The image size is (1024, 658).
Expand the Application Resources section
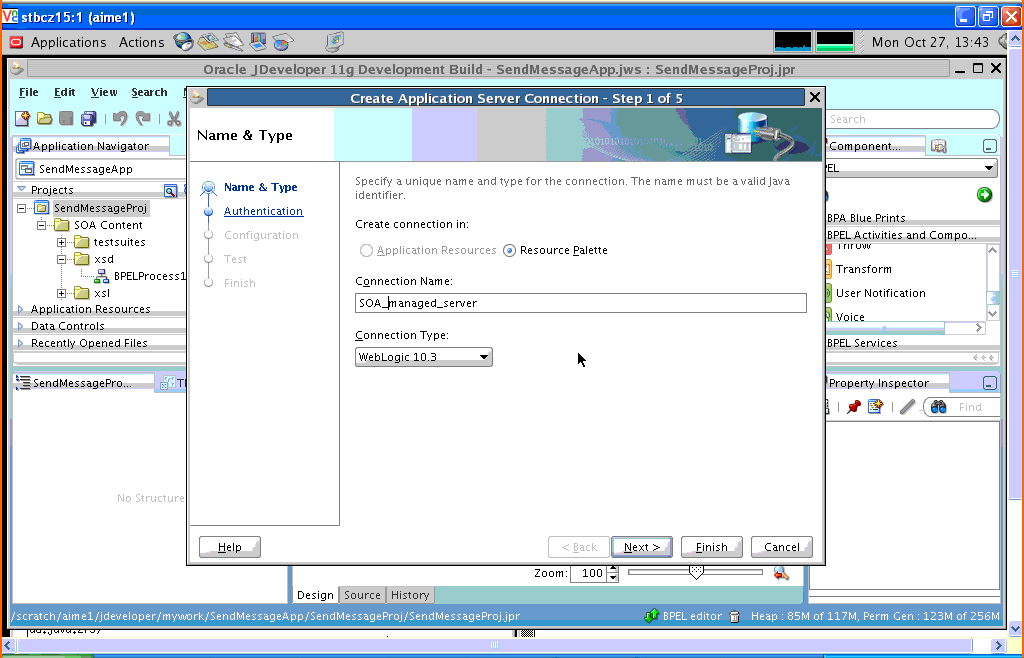click(20, 309)
